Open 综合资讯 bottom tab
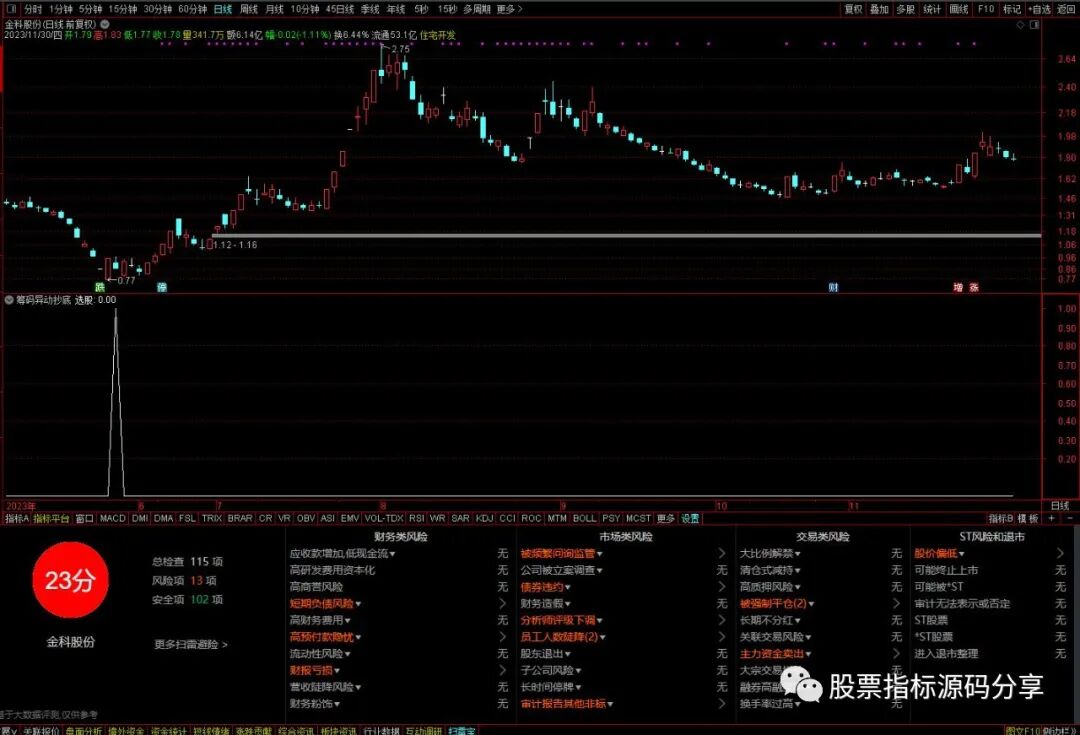Image resolution: width=1080 pixels, height=735 pixels. 297,730
